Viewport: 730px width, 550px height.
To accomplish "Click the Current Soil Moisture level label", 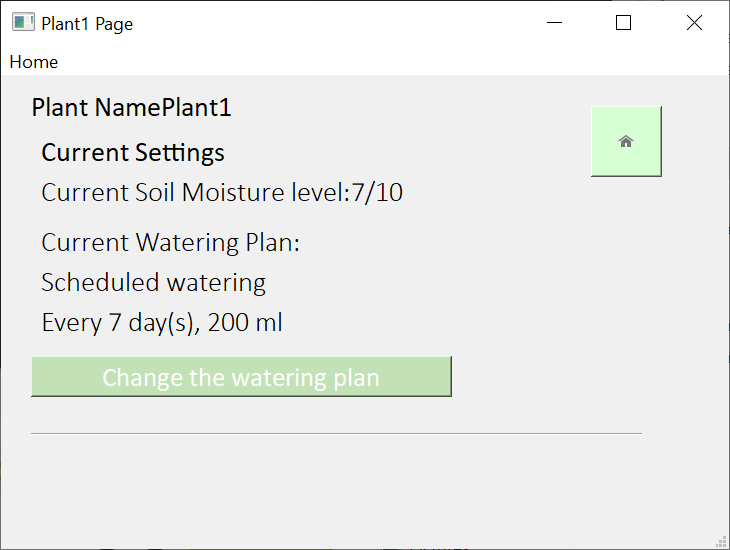I will tap(195, 192).
